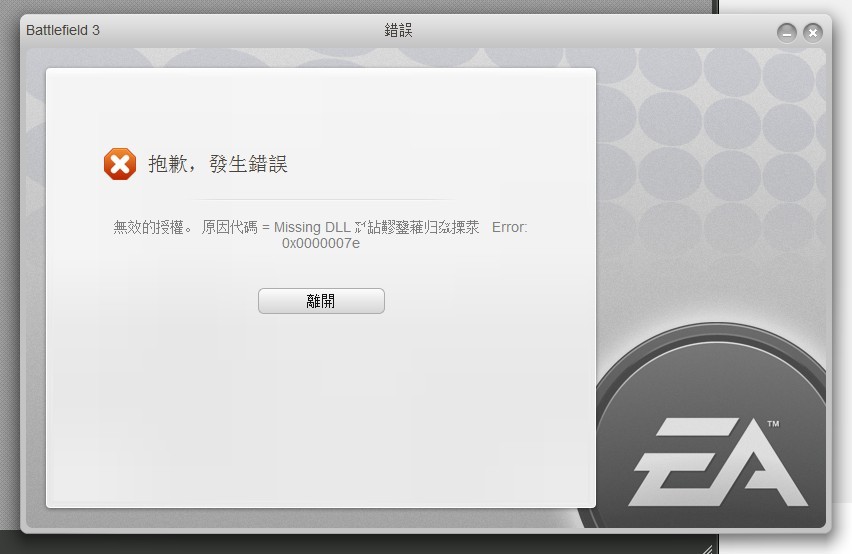The width and height of the screenshot is (852, 554).
Task: Click the resize grip at window corner
Action: point(706,549)
